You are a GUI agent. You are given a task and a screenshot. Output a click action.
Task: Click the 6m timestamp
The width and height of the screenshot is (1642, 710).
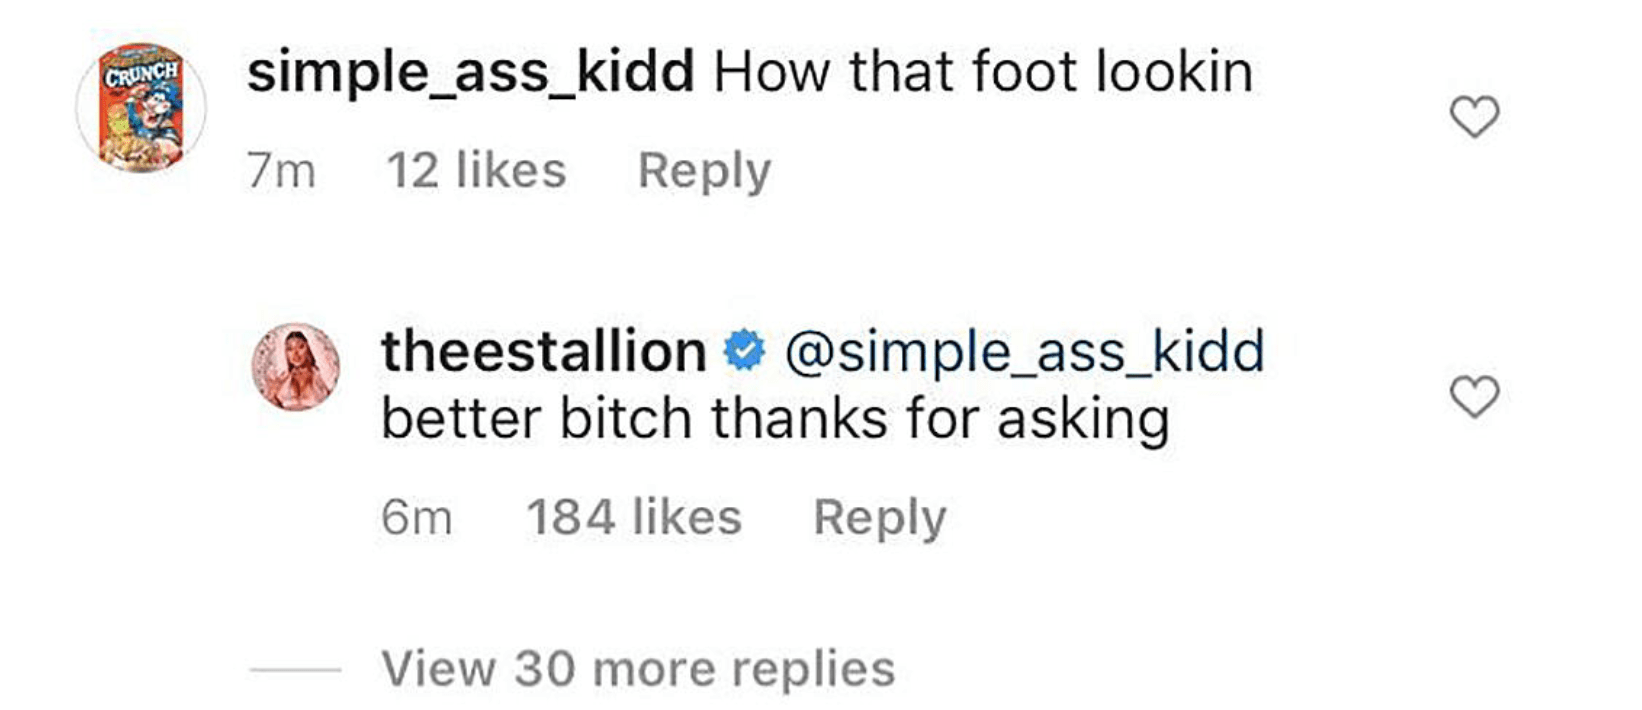click(x=416, y=518)
